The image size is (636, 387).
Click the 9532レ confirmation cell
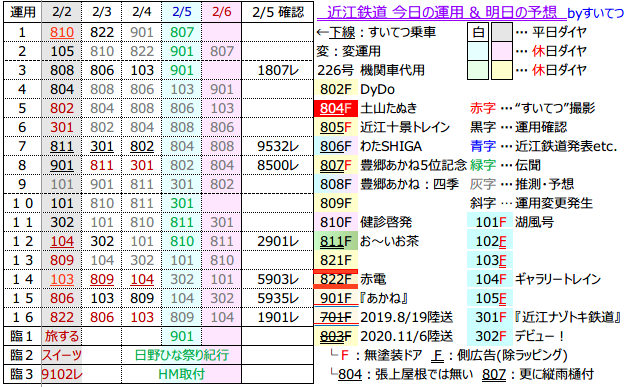tap(278, 146)
